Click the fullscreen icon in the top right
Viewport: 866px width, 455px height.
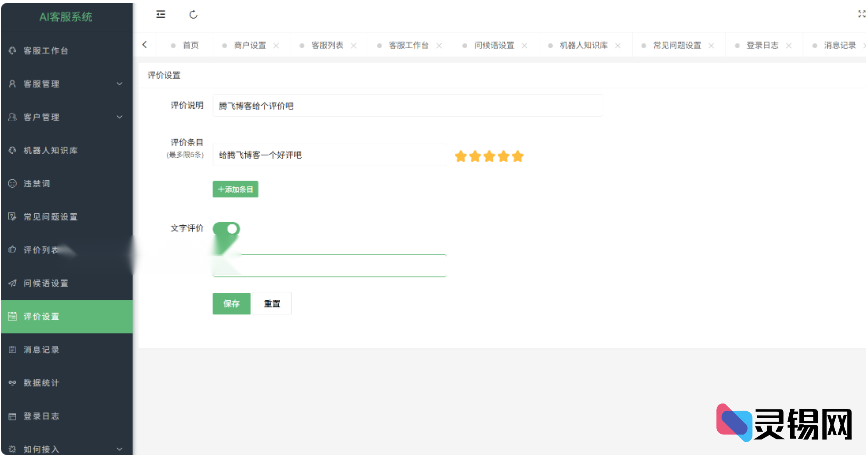click(862, 14)
